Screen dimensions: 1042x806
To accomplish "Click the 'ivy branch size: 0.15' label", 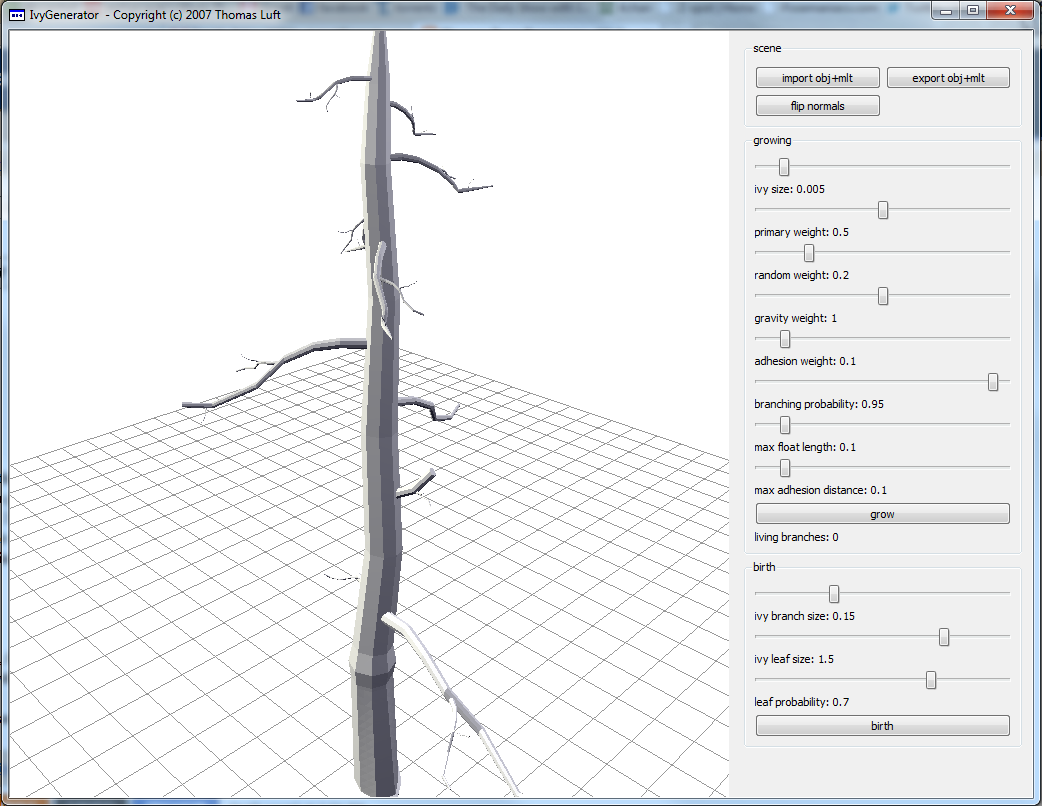I will [804, 616].
